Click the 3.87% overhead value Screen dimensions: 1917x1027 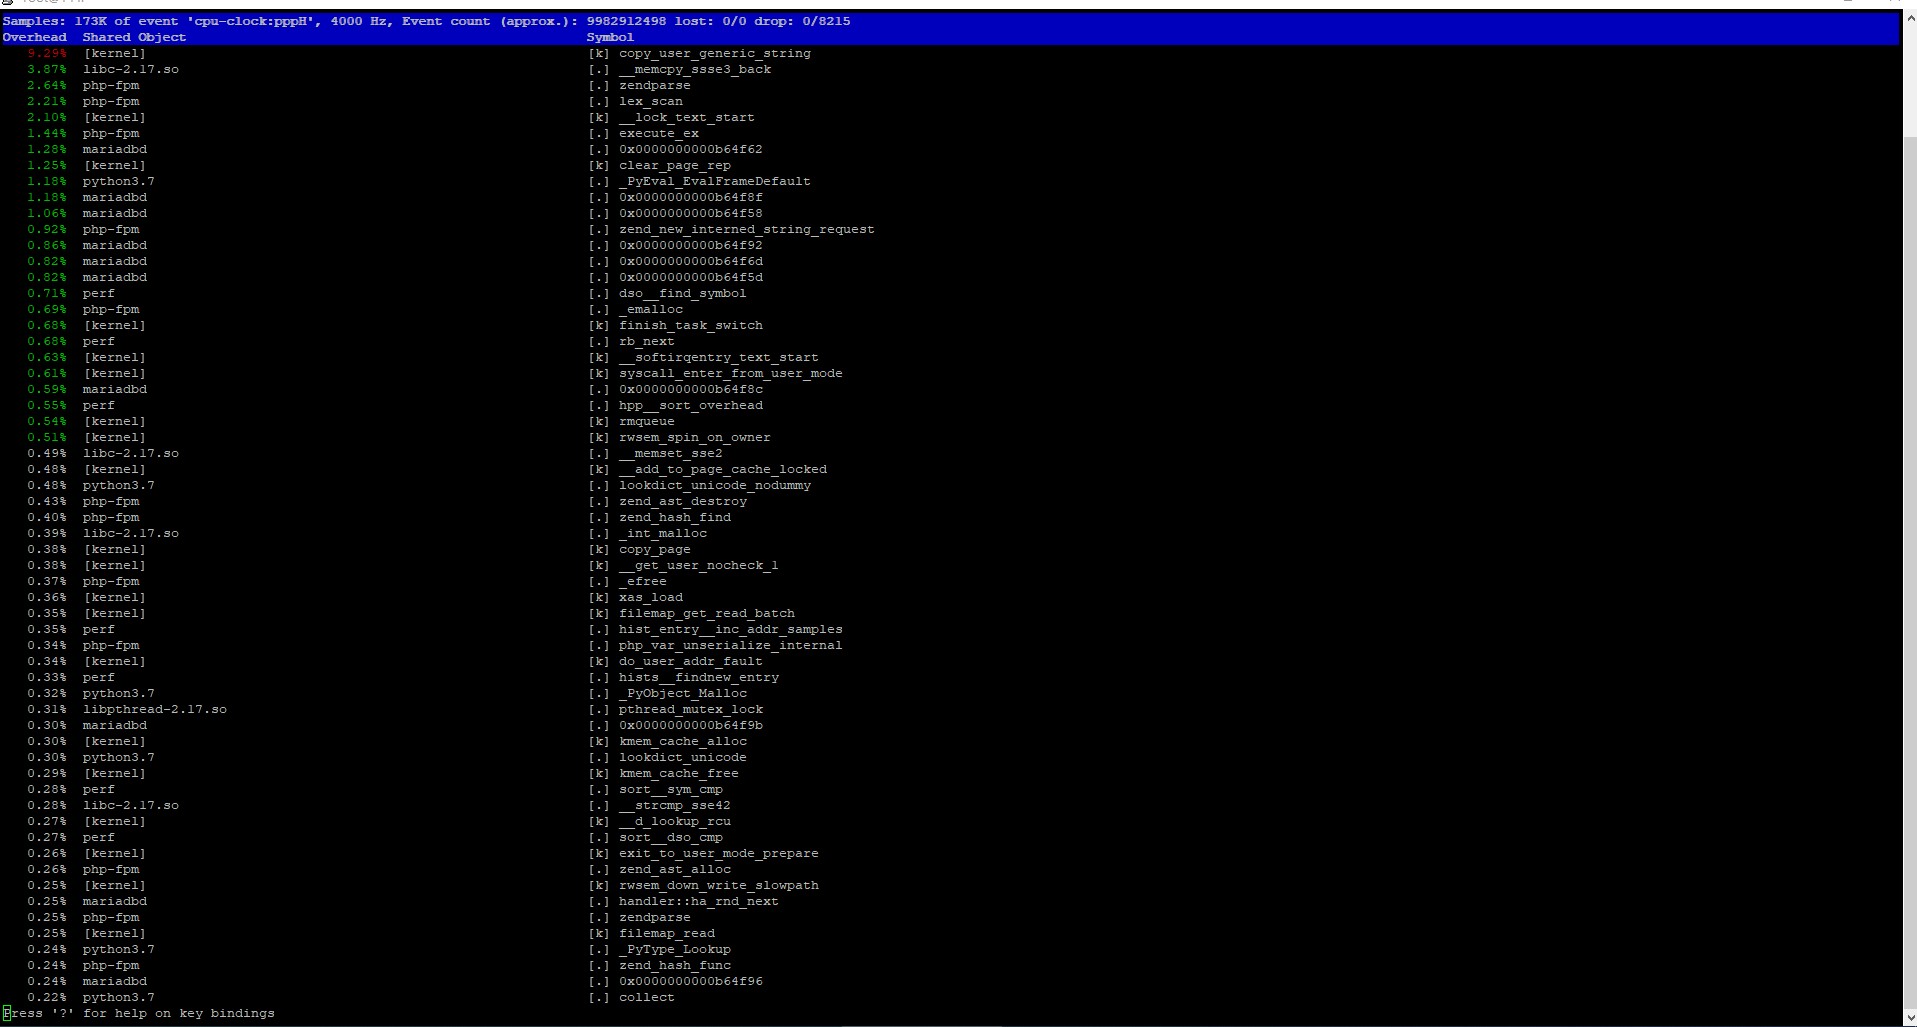pyautogui.click(x=47, y=69)
